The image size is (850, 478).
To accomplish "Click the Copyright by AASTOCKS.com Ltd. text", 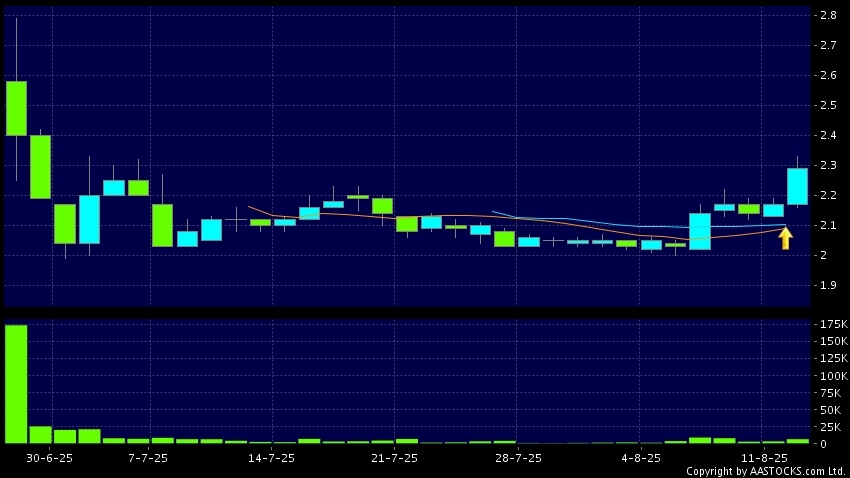I will pos(765,471).
